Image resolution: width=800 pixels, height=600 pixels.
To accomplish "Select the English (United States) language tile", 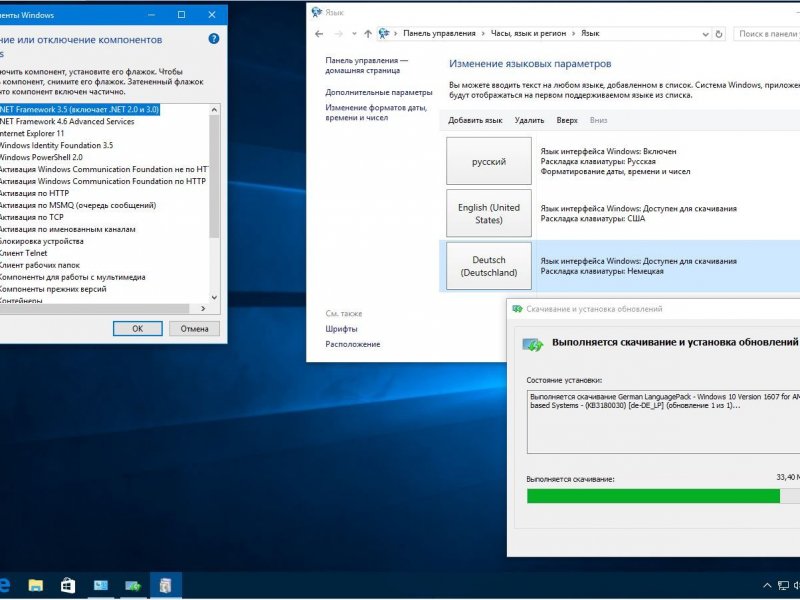I will tap(489, 213).
